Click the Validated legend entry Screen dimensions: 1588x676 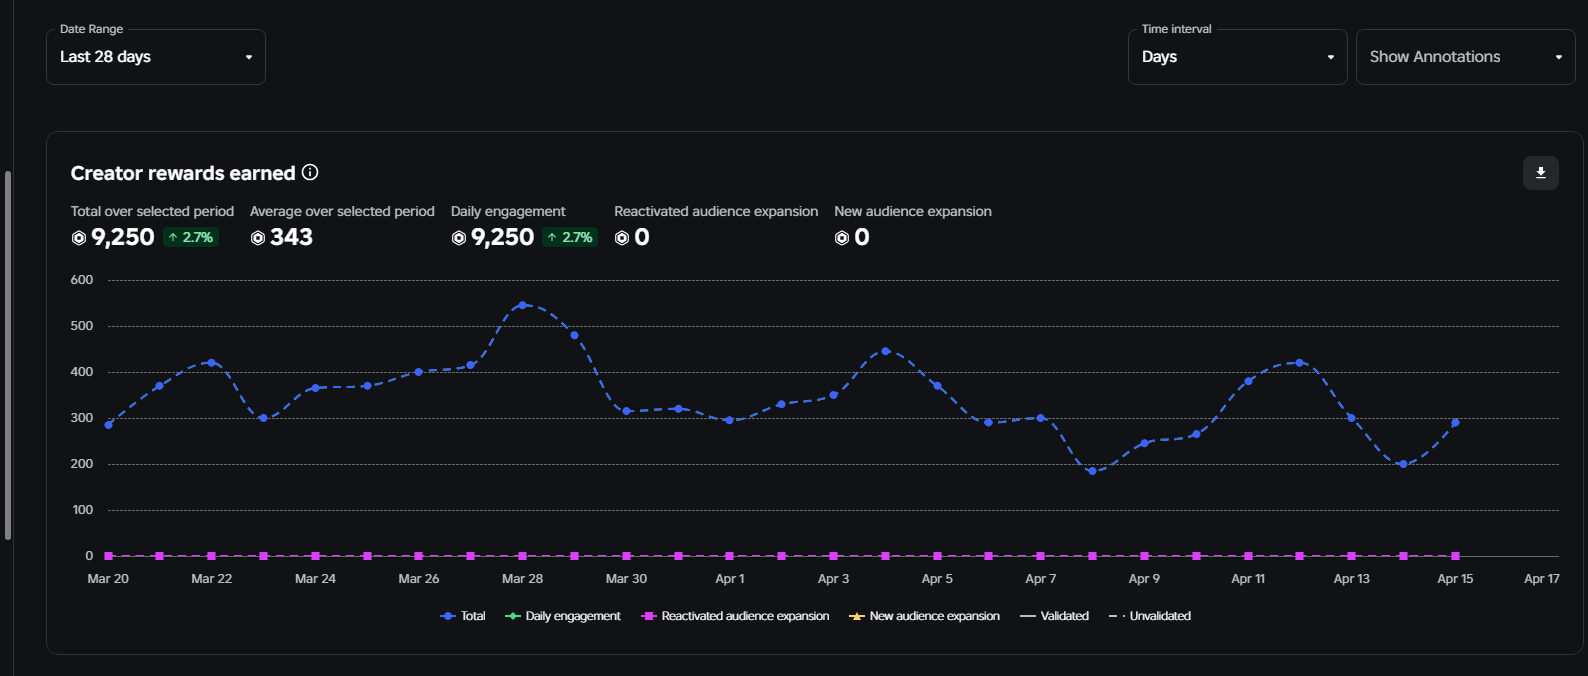1055,616
